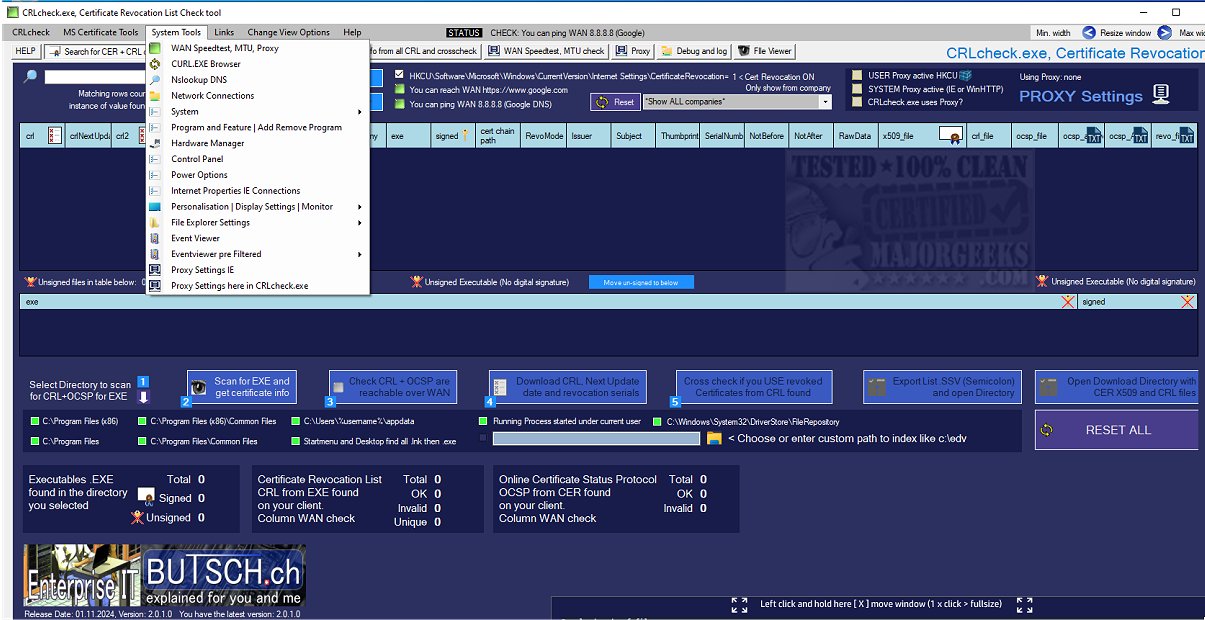Click the revo_file column TXT icon
The height and width of the screenshot is (620, 1205).
[x=1187, y=136]
